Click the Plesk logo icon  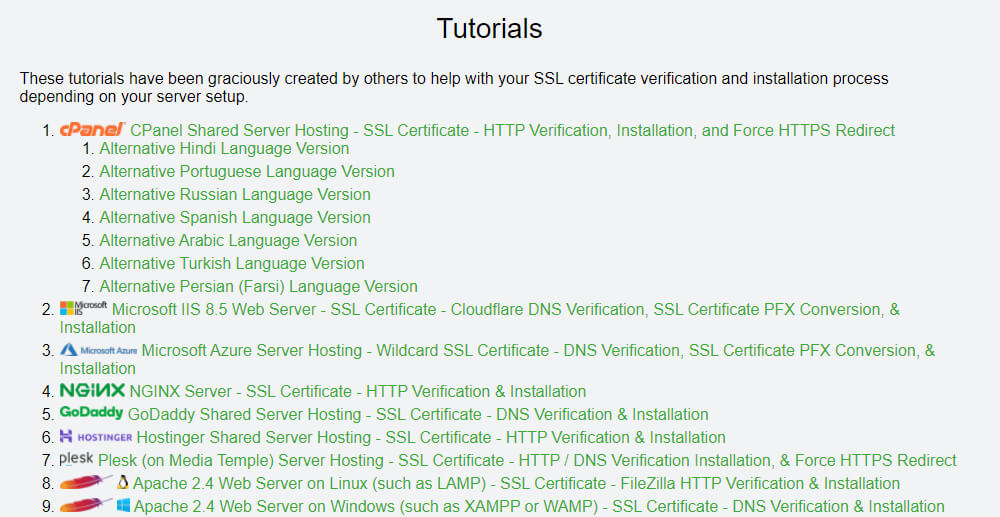click(x=77, y=459)
